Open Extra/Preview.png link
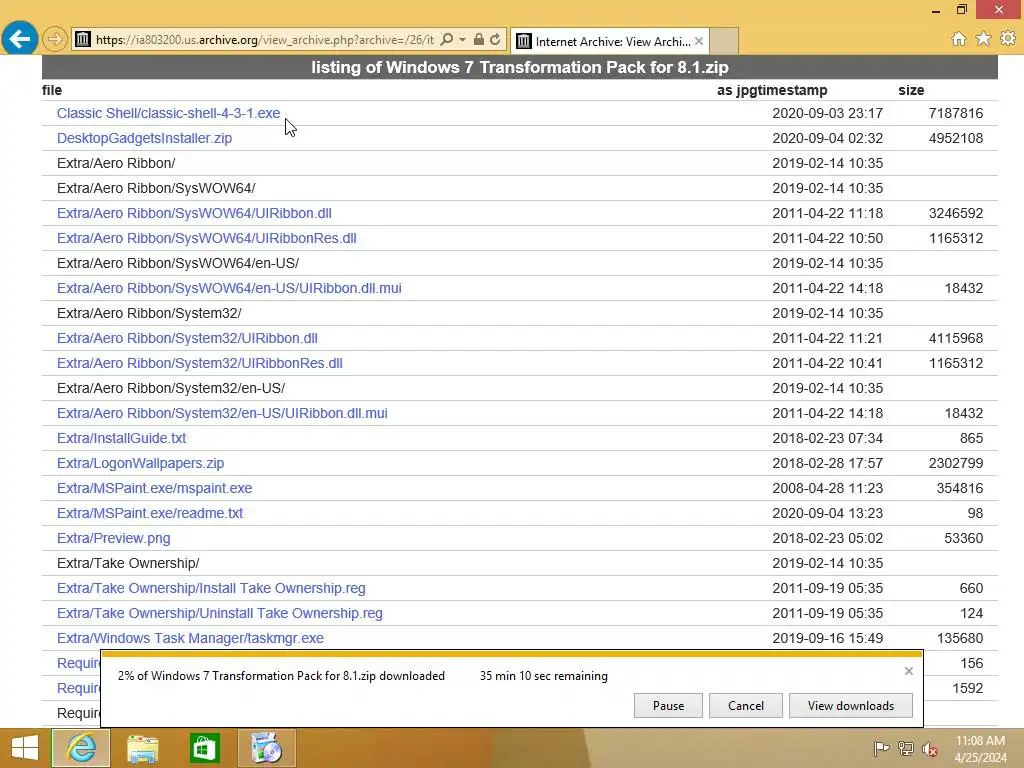 [114, 538]
